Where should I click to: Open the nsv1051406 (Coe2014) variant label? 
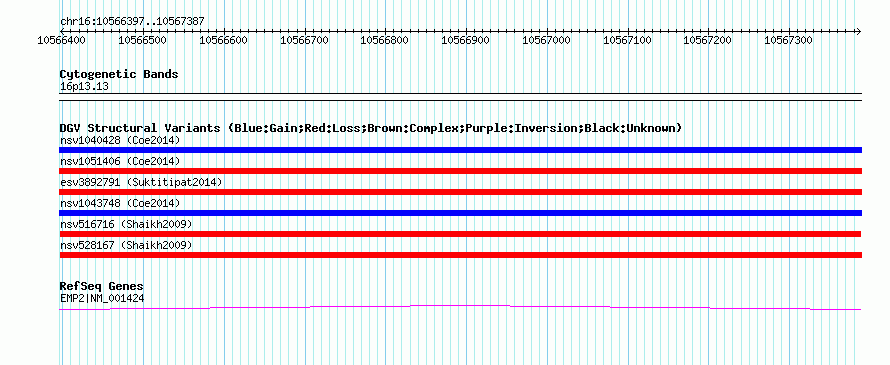tap(120, 161)
